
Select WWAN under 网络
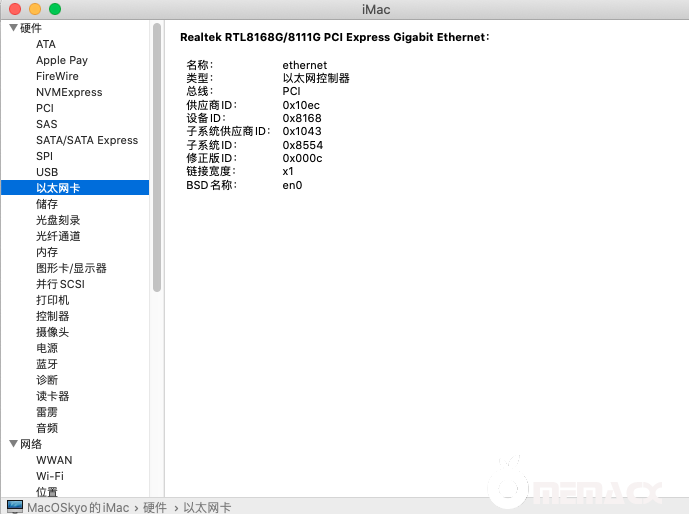click(54, 460)
